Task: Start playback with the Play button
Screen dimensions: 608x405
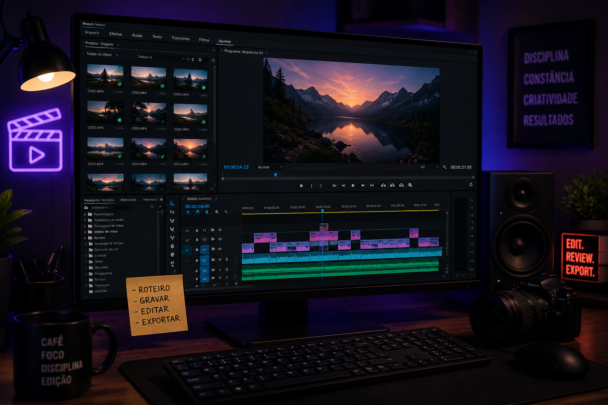Action: pyautogui.click(x=353, y=185)
